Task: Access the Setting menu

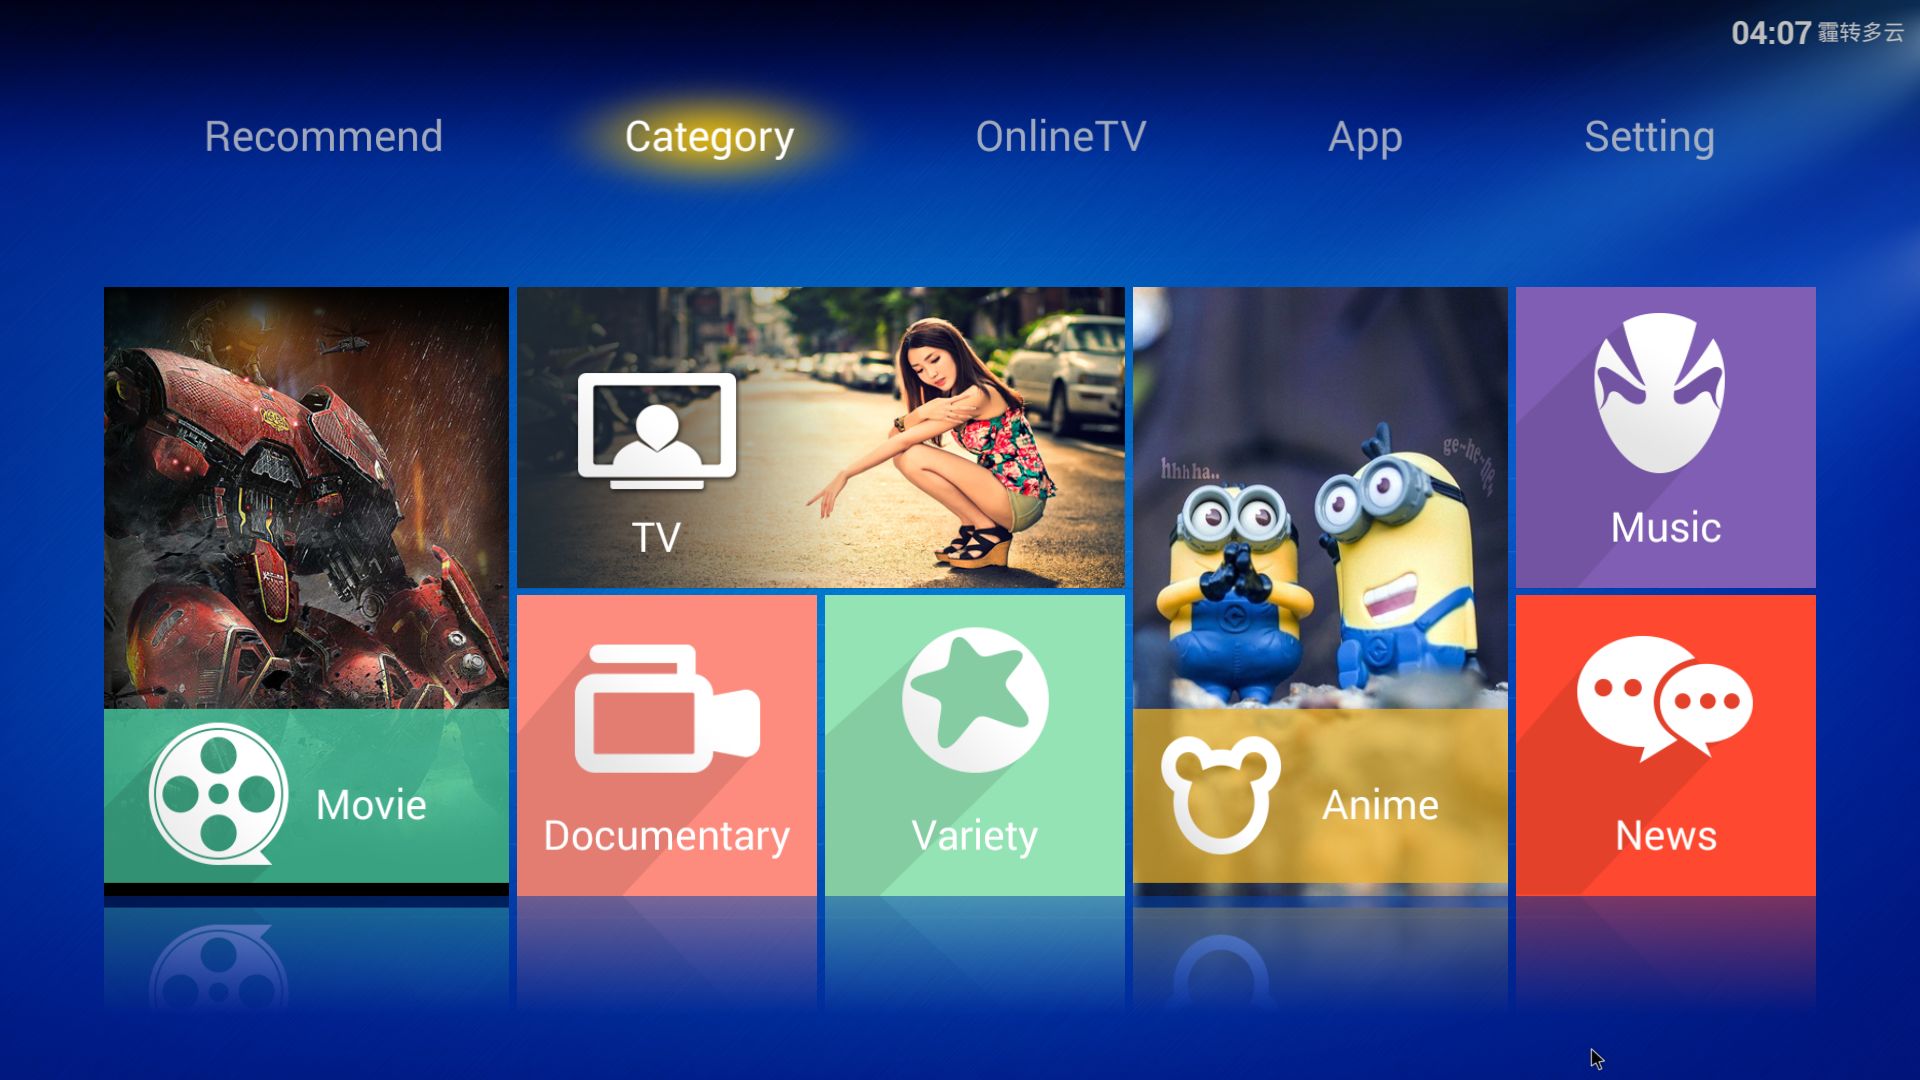Action: 1651,135
